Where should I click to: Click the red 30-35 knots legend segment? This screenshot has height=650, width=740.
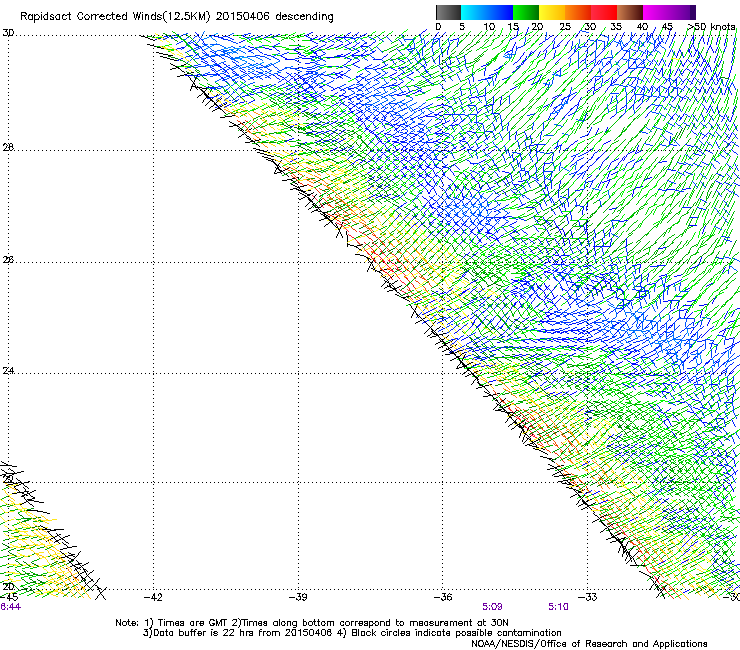click(604, 12)
